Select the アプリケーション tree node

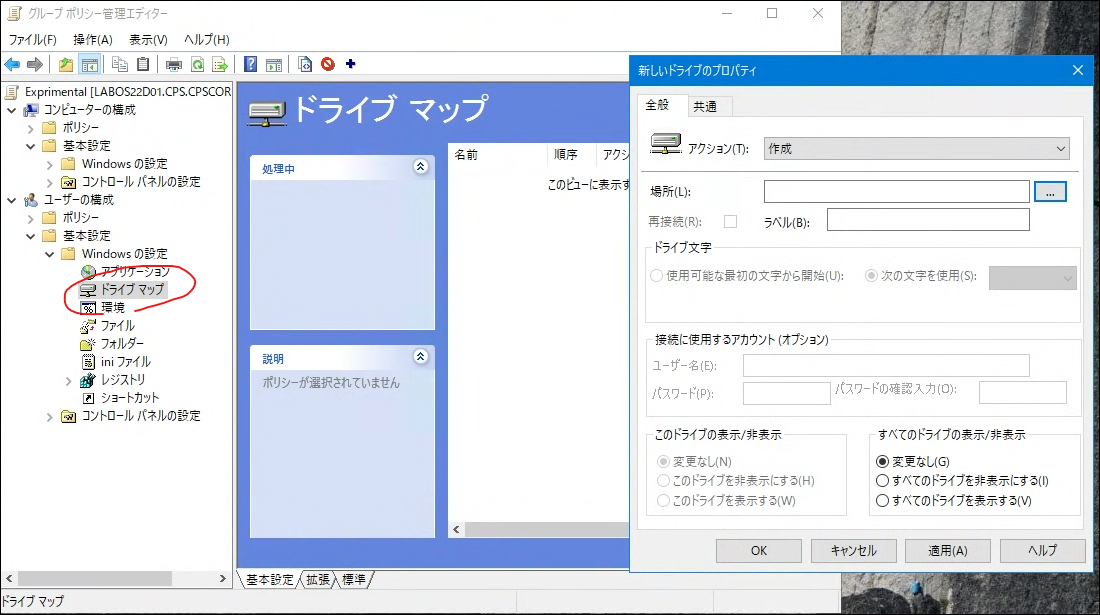click(x=135, y=271)
